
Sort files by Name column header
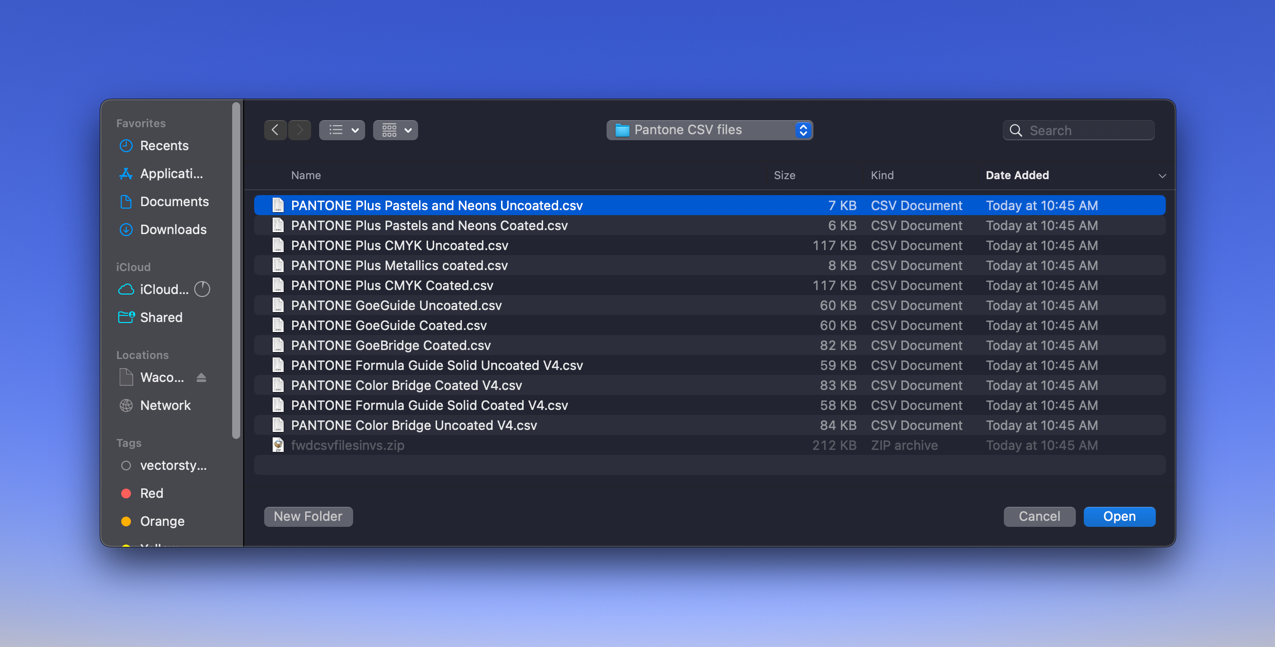pos(306,175)
